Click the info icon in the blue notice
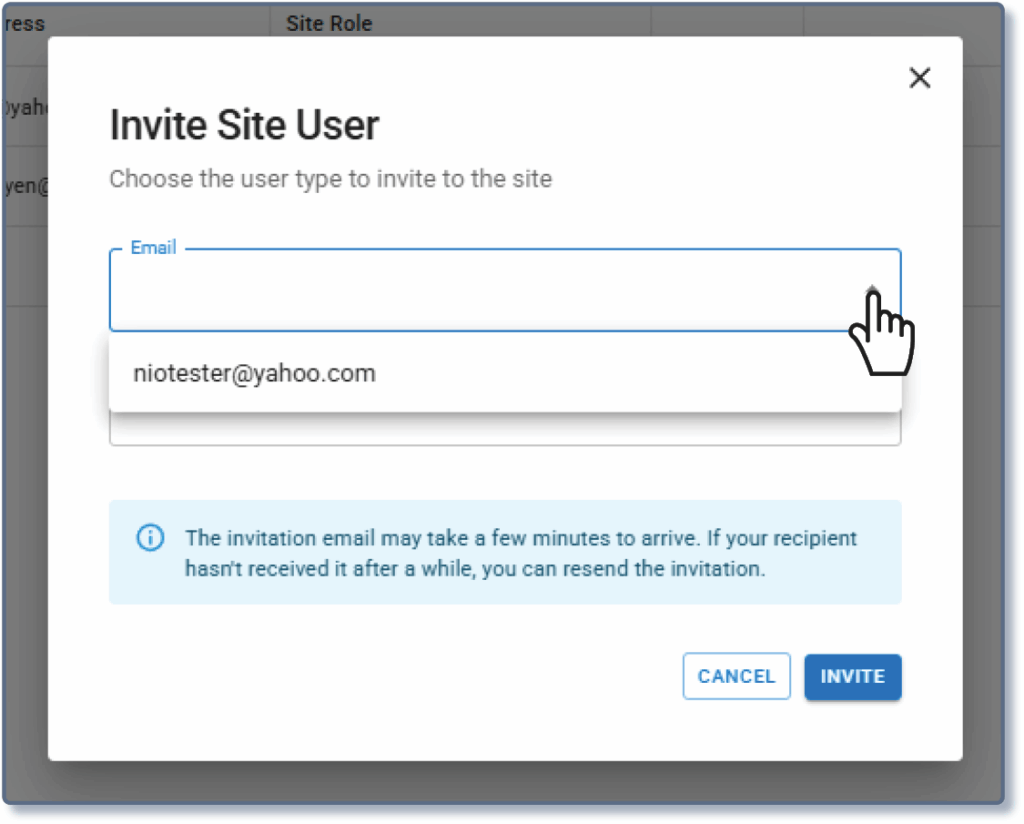The image size is (1024, 824). [149, 539]
